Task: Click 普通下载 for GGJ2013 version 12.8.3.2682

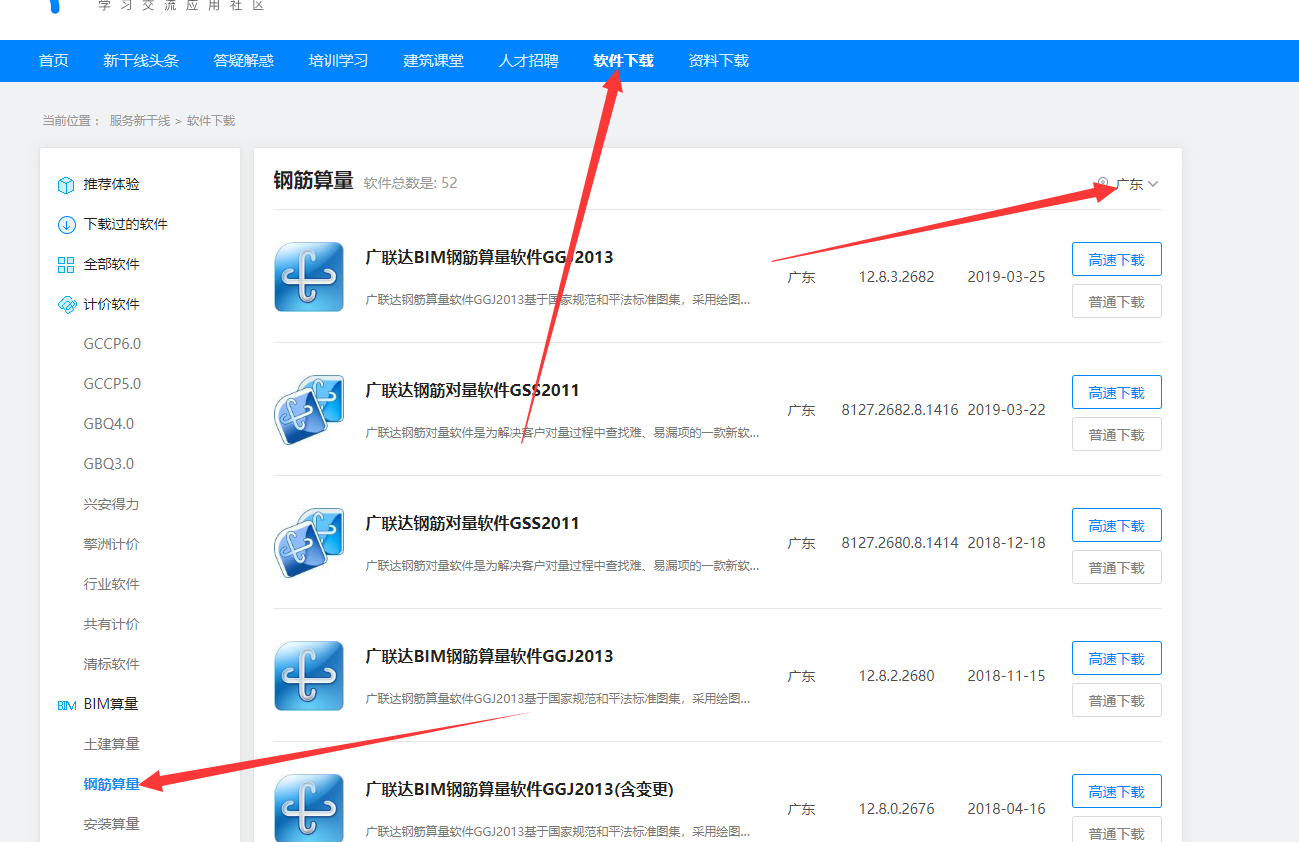Action: click(x=1117, y=301)
